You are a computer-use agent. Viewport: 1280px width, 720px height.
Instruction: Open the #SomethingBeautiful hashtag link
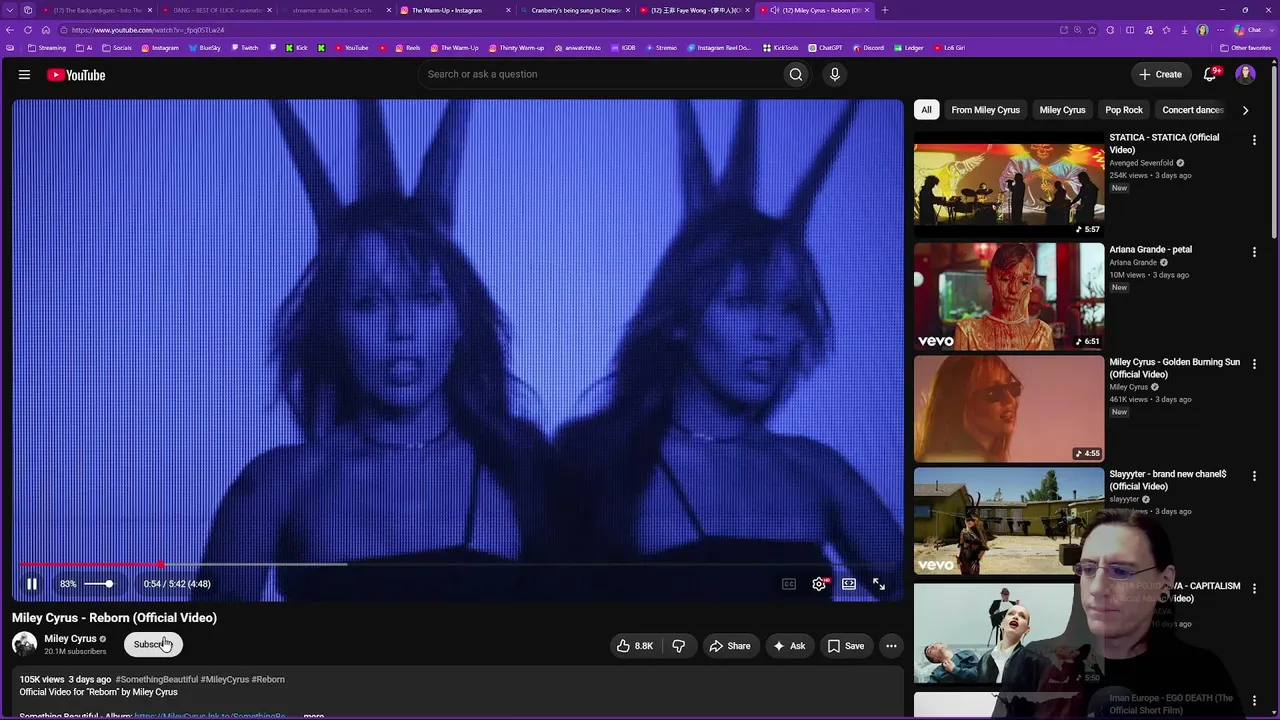coord(157,680)
